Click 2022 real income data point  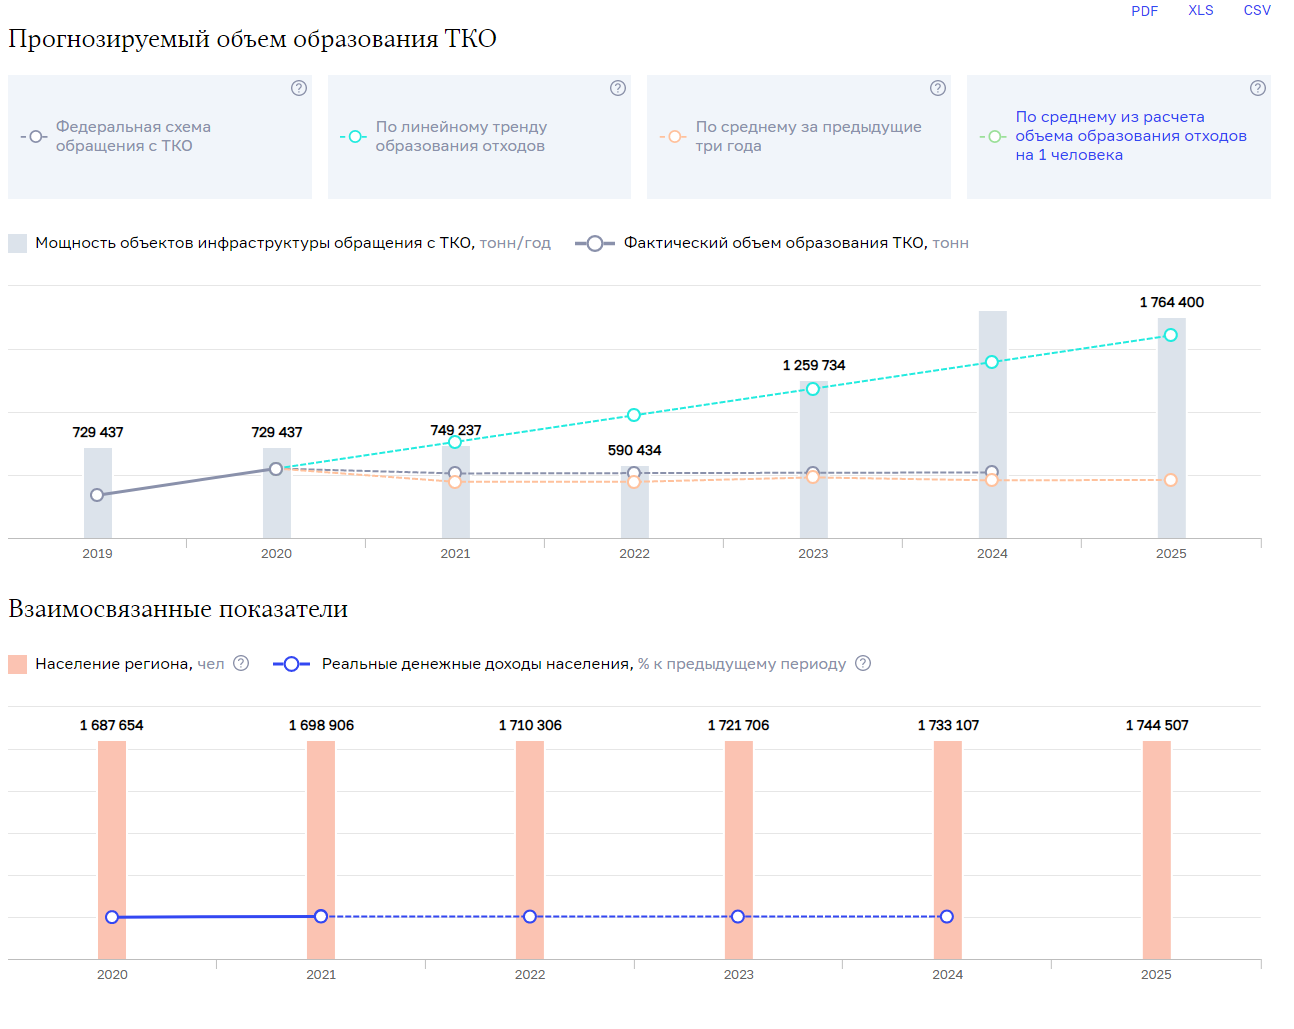(530, 916)
